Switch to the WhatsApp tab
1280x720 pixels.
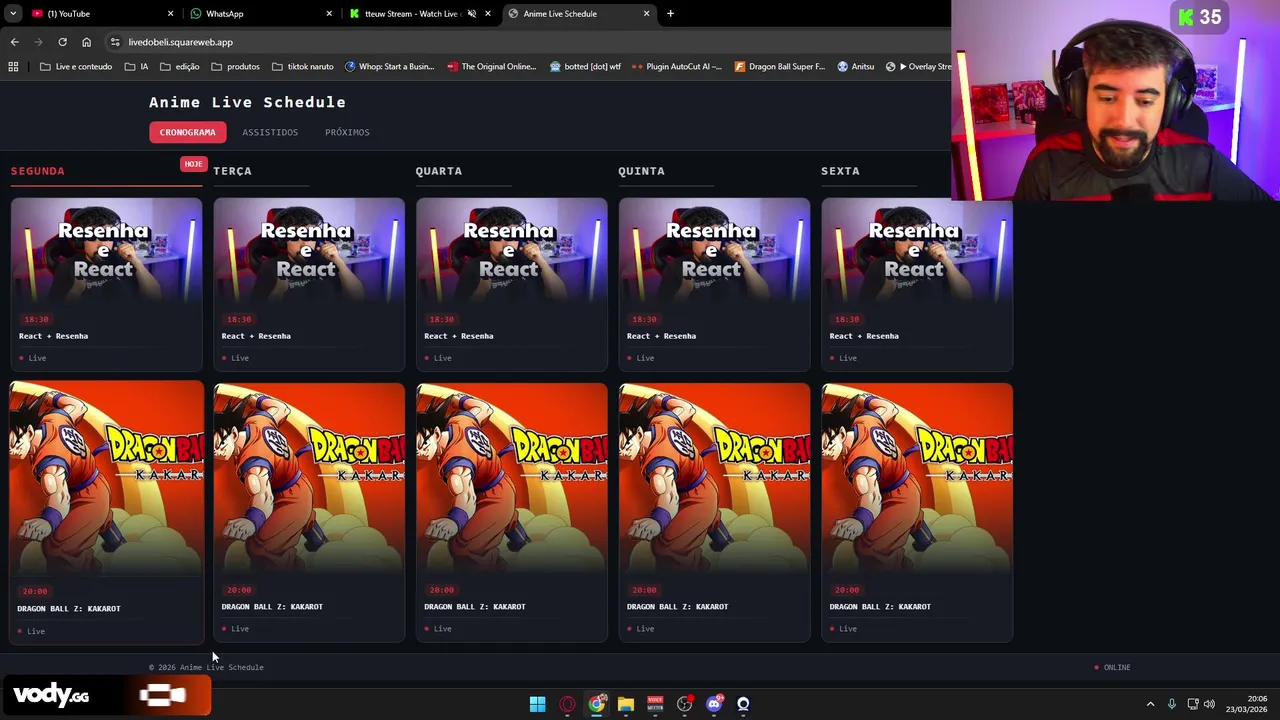tap(262, 14)
